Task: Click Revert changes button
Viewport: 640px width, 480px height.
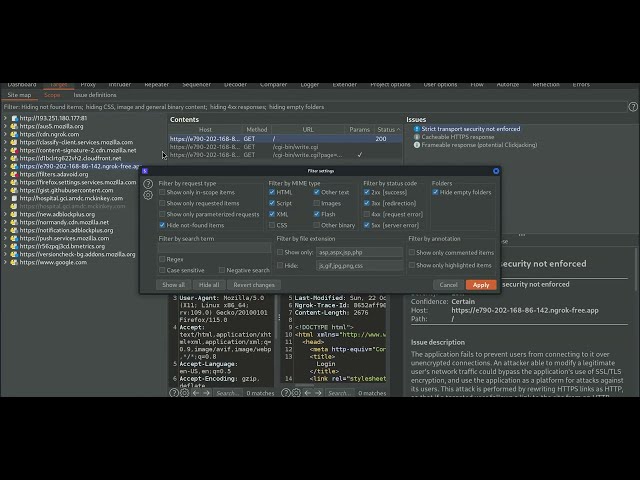Action: [254, 285]
